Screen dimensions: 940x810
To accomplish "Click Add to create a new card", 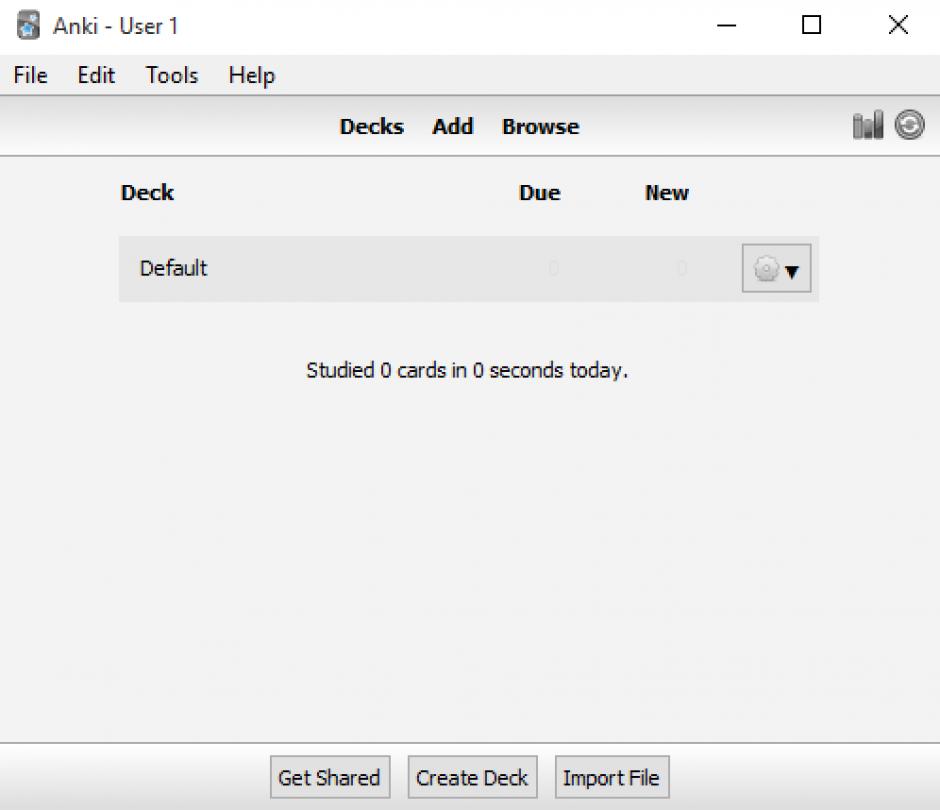I will 453,127.
